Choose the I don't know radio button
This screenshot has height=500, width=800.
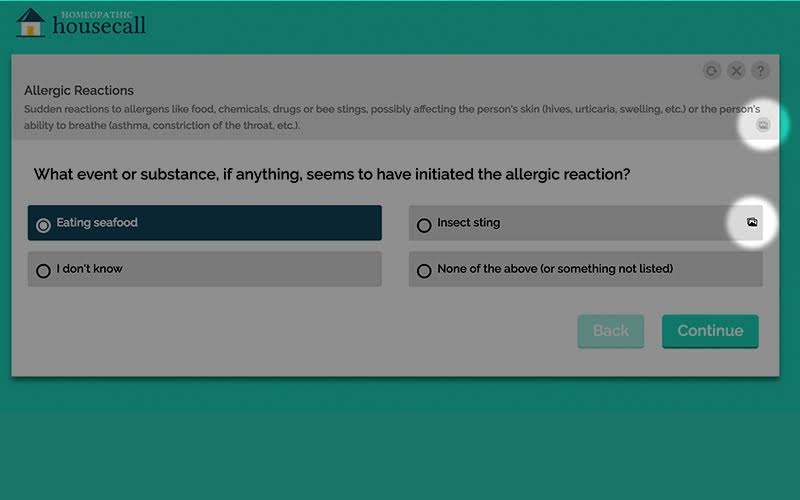[x=43, y=270]
